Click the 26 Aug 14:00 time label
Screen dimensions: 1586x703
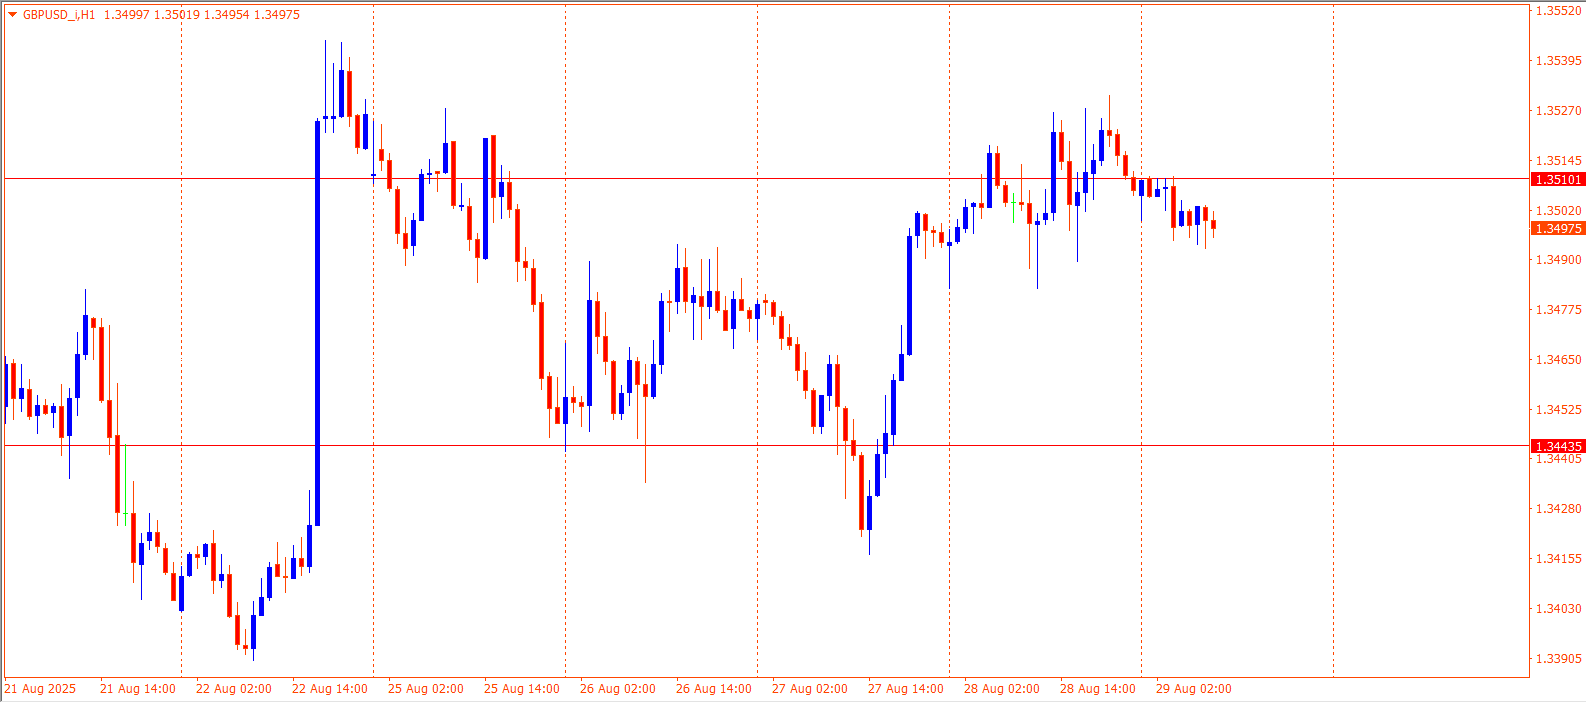point(714,689)
